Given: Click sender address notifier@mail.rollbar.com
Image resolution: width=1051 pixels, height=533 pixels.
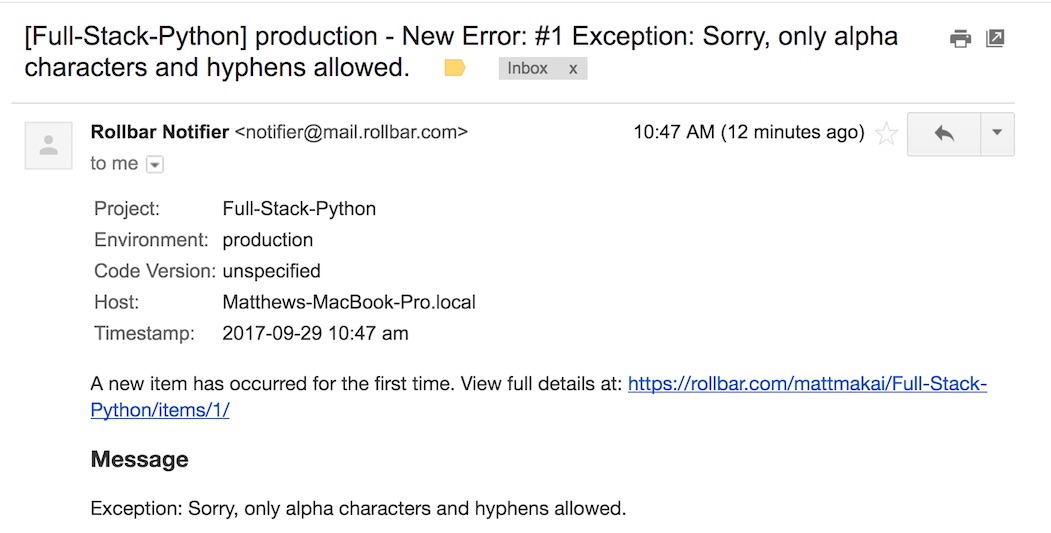Looking at the screenshot, I should pos(351,132).
